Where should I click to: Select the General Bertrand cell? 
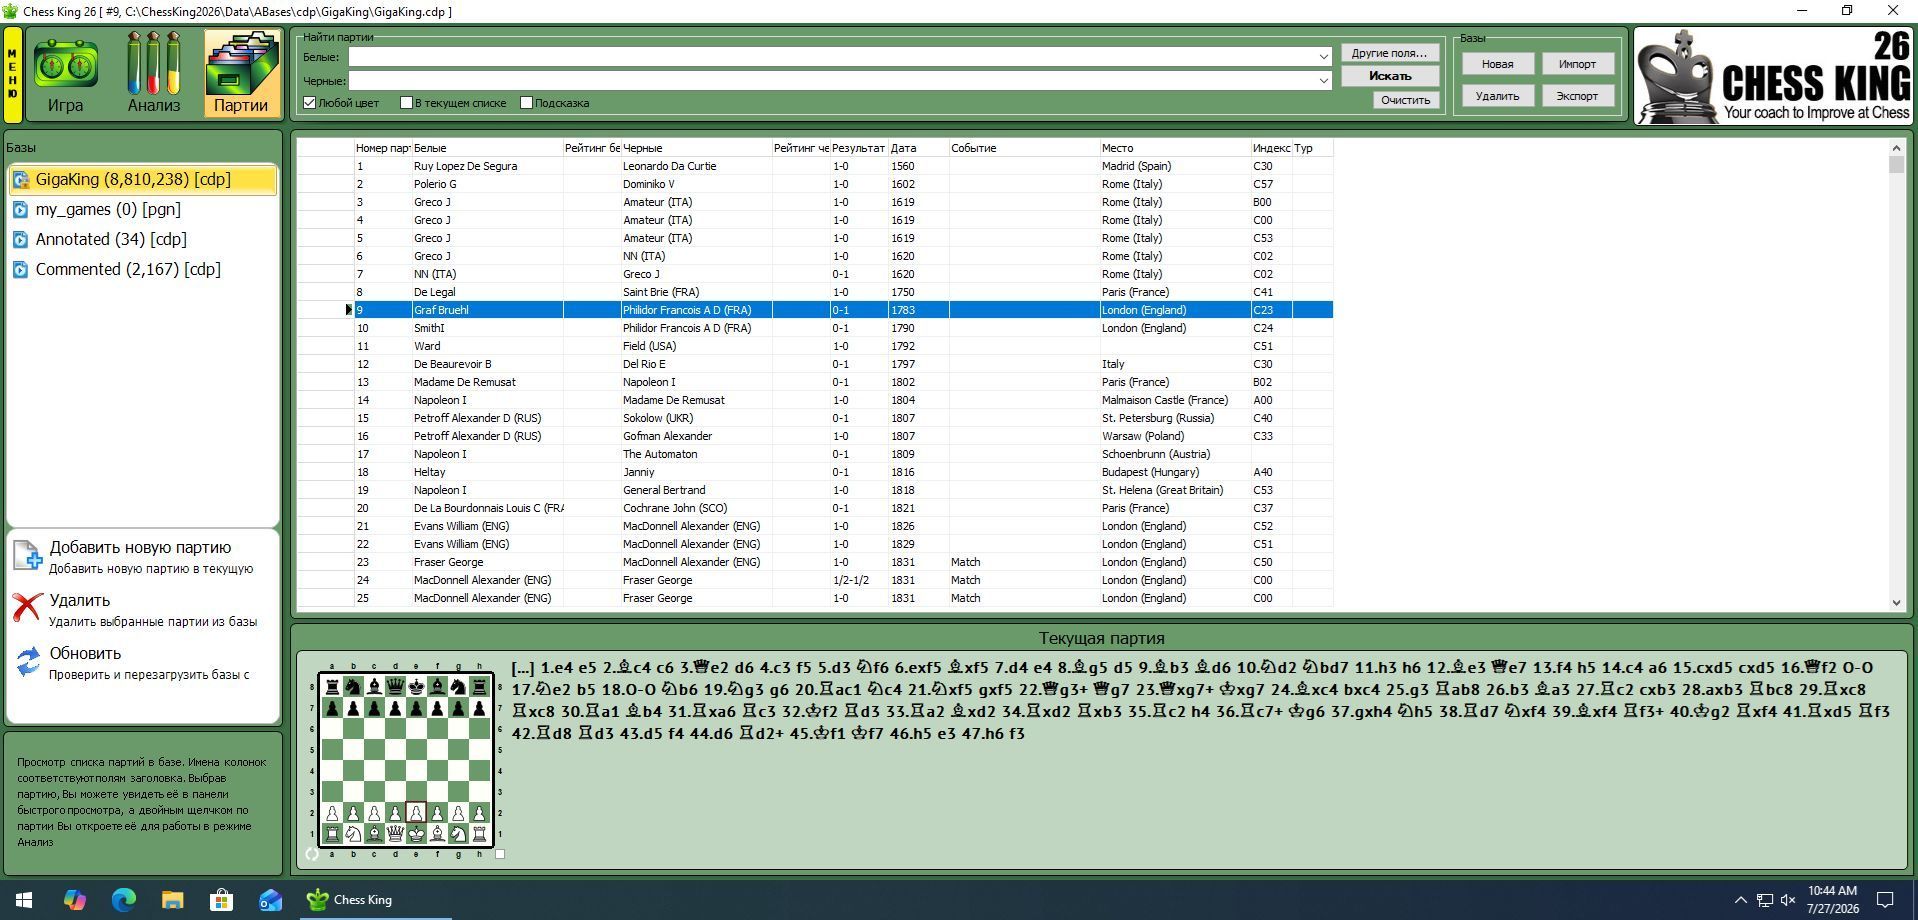coord(697,490)
